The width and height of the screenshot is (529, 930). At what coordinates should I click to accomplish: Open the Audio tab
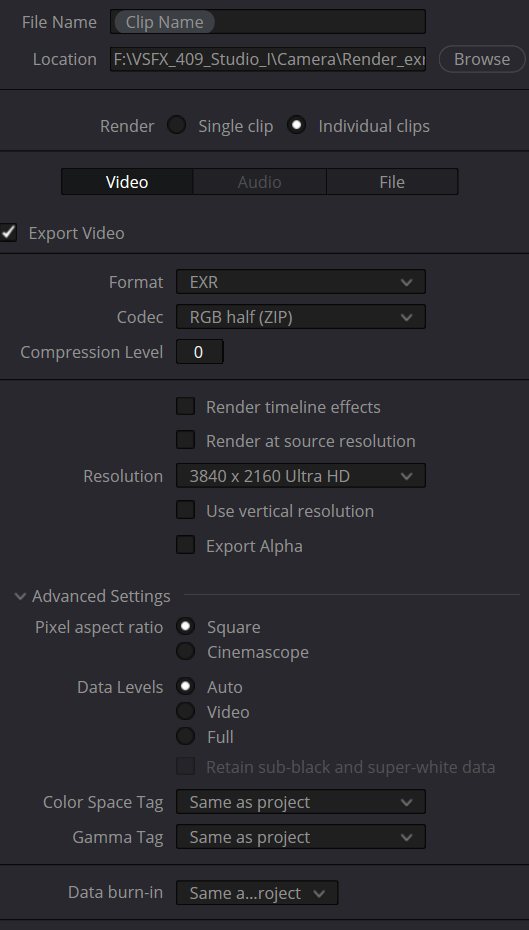259,181
